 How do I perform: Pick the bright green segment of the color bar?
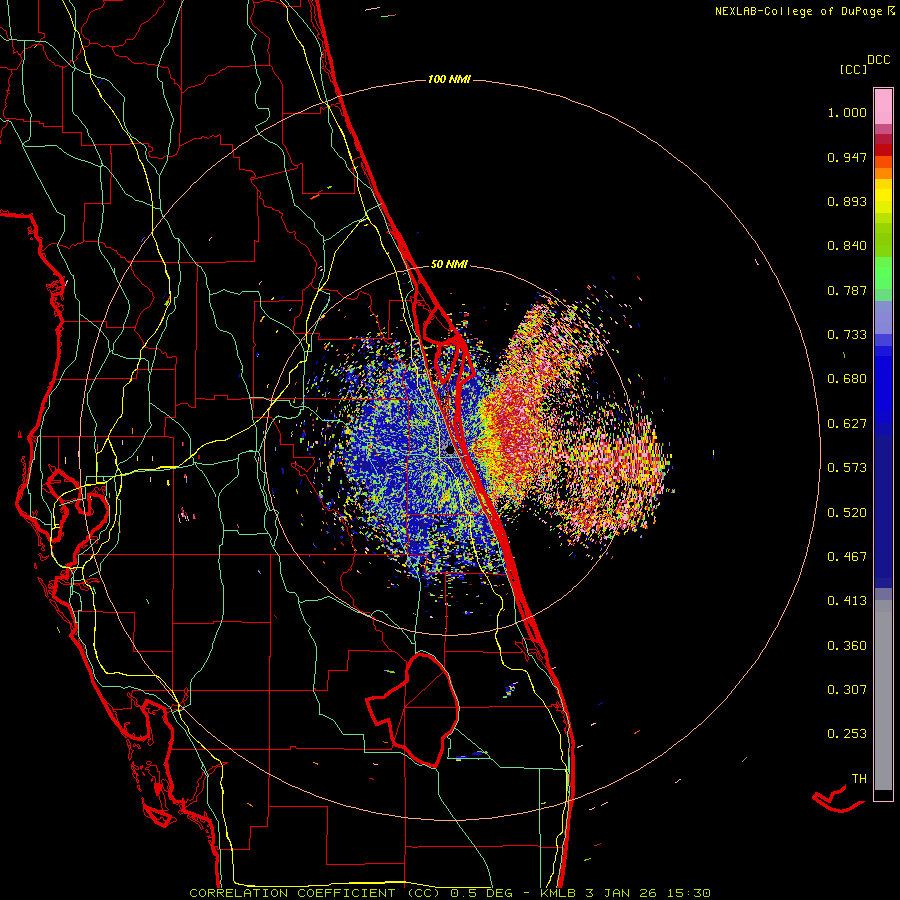[x=883, y=273]
